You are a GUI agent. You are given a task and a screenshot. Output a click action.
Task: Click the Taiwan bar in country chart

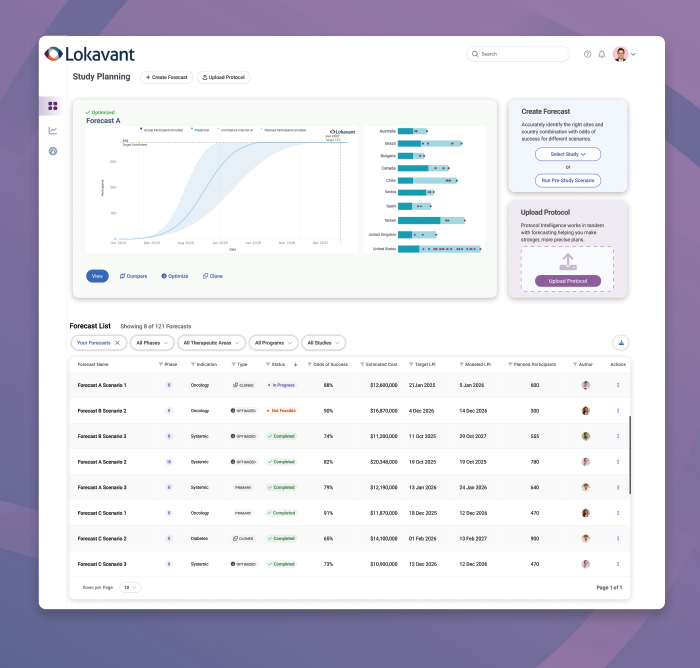(x=432, y=221)
